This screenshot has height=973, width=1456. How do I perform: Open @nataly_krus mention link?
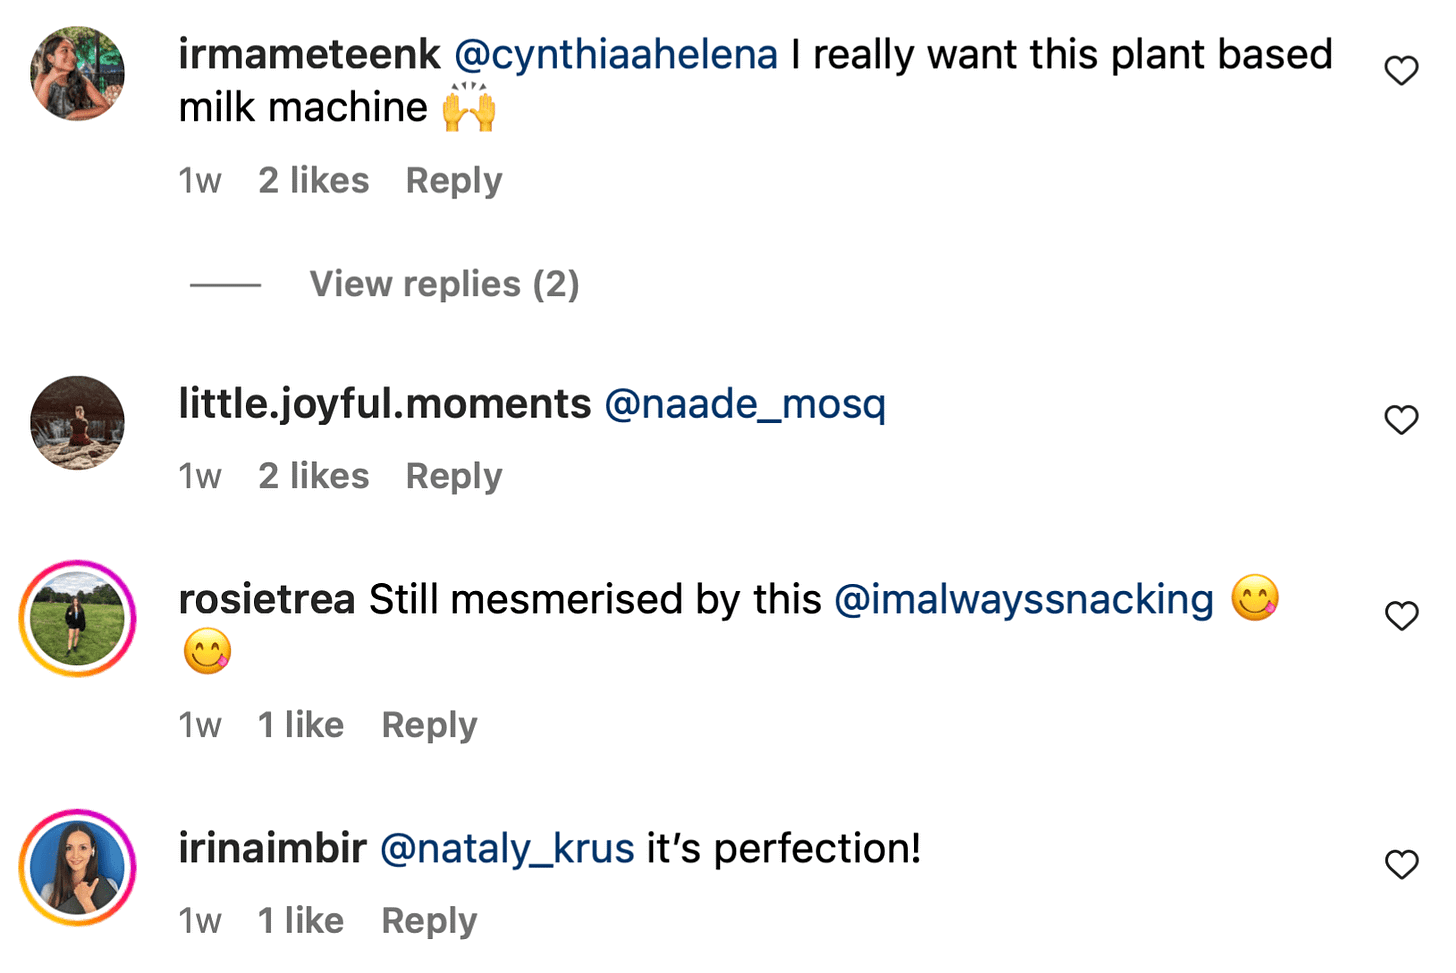[507, 849]
